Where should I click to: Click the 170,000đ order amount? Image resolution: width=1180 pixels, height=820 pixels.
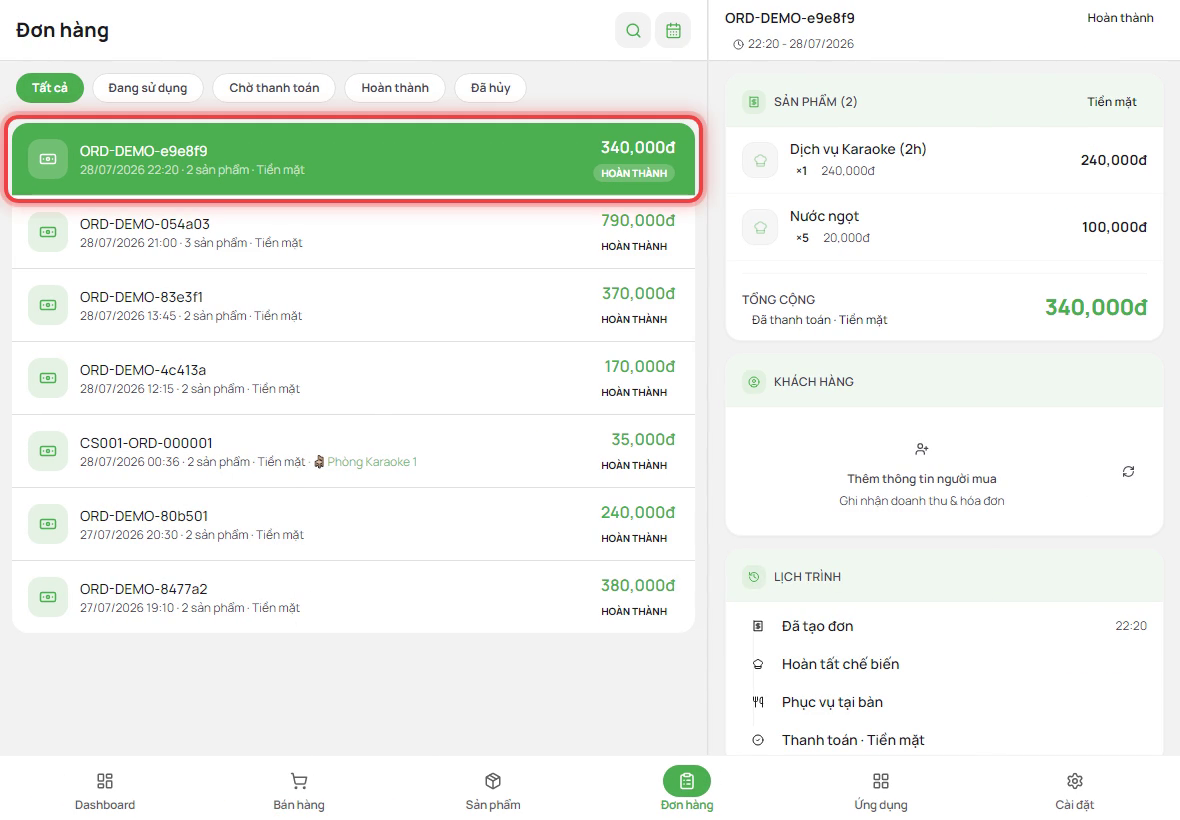640,366
